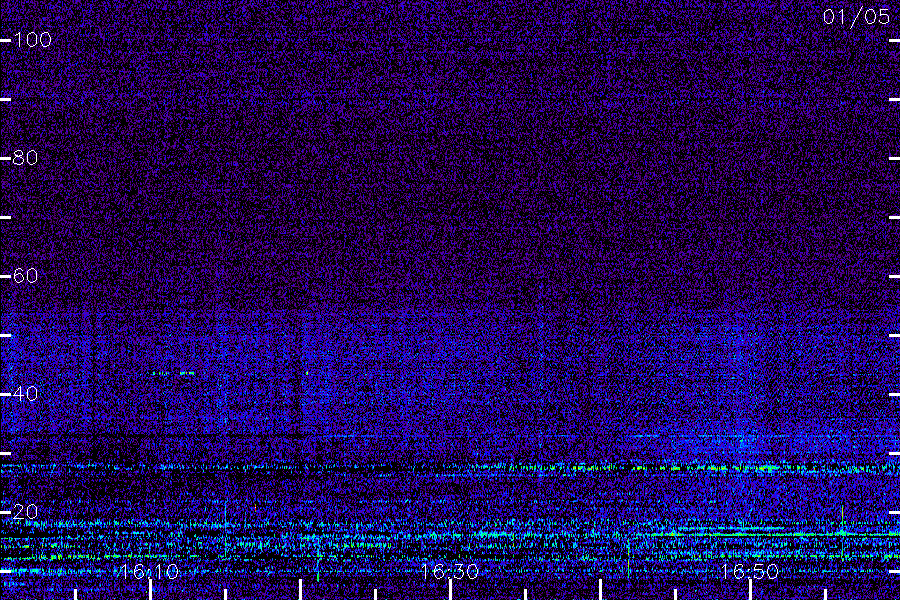Click the 01/05 date label
Viewport: 900px width, 600px height.
856,17
